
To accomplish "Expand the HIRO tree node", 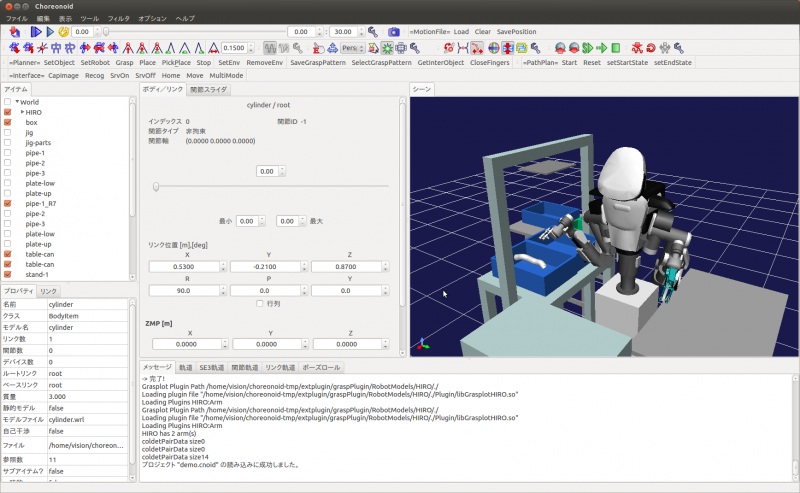I will (x=22, y=112).
